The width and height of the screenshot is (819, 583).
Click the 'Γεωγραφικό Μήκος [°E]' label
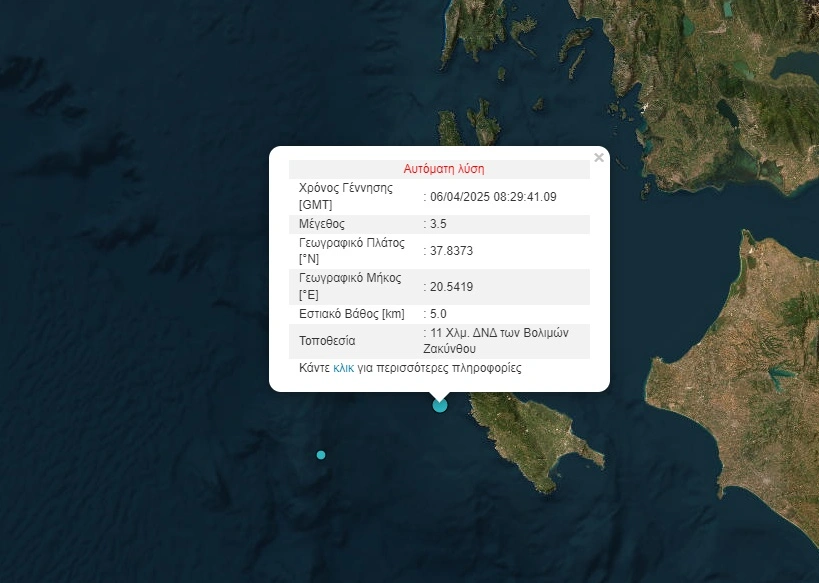point(350,286)
